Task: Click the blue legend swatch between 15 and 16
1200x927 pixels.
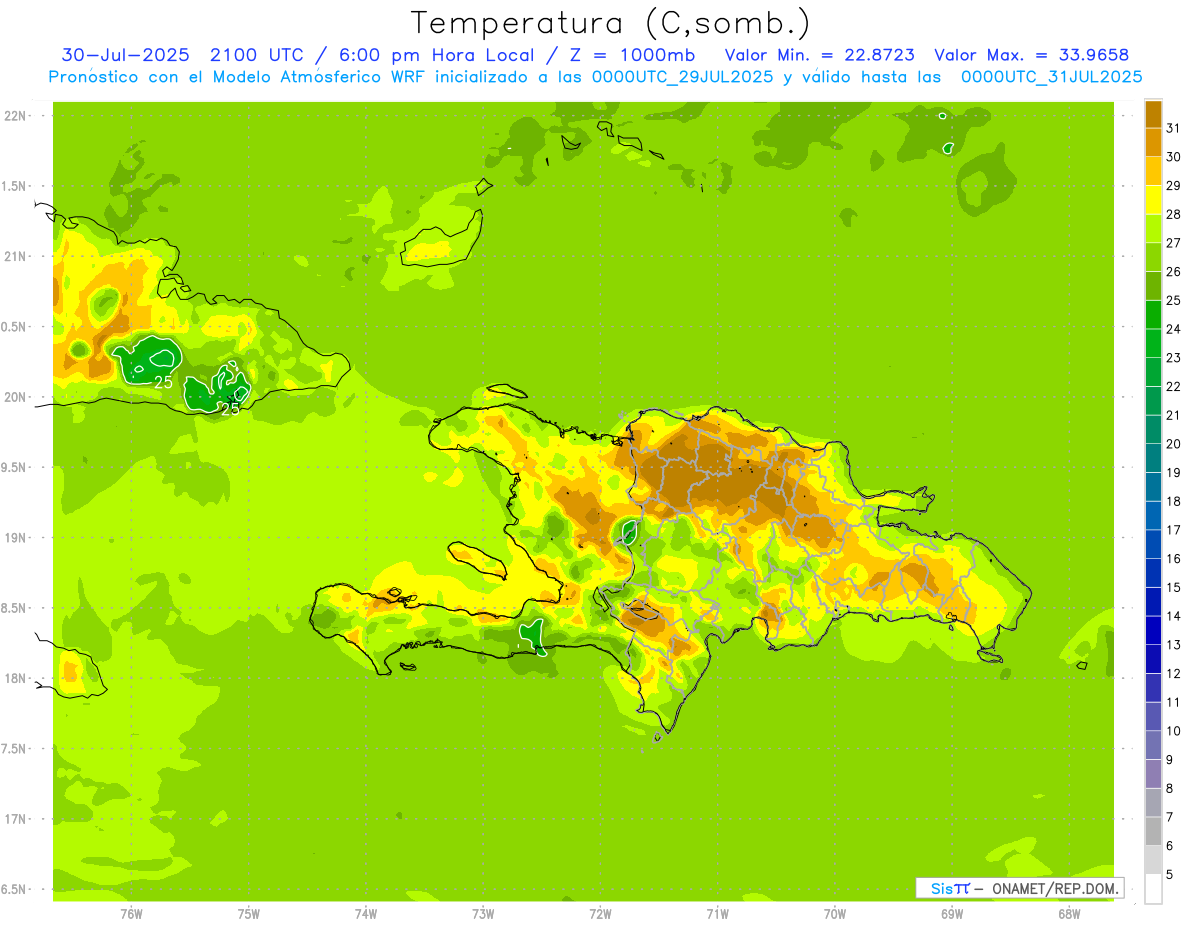Action: click(1153, 573)
